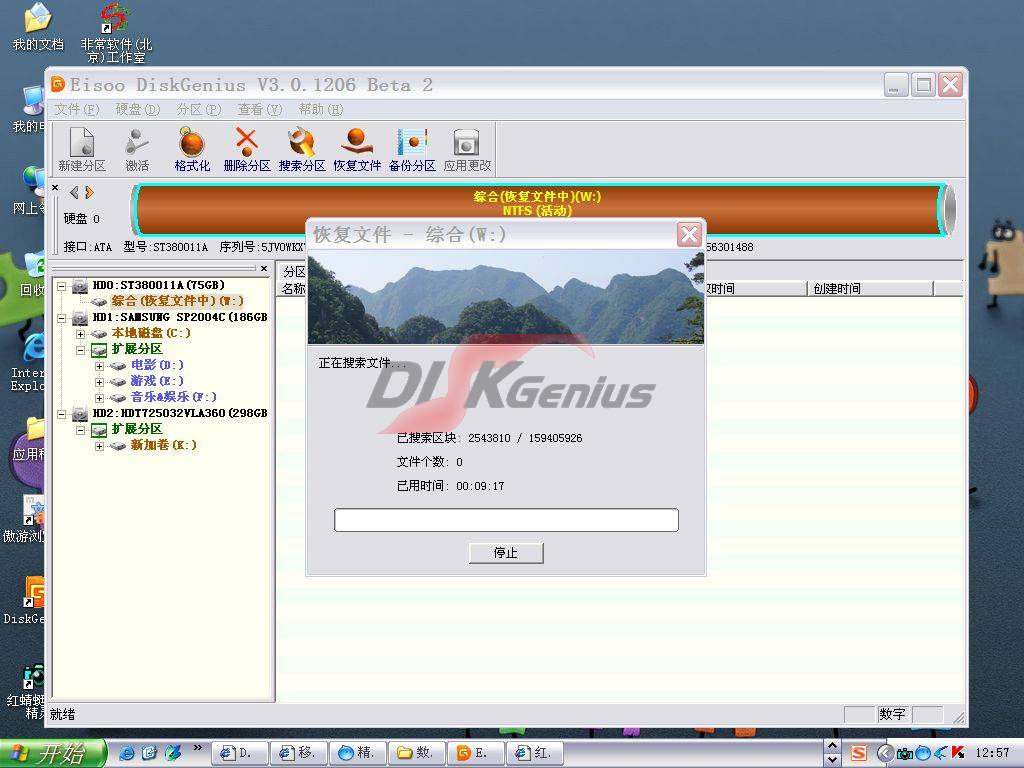1024x768 pixels.
Task: Open the 硬盘(D) menu
Action: click(138, 109)
